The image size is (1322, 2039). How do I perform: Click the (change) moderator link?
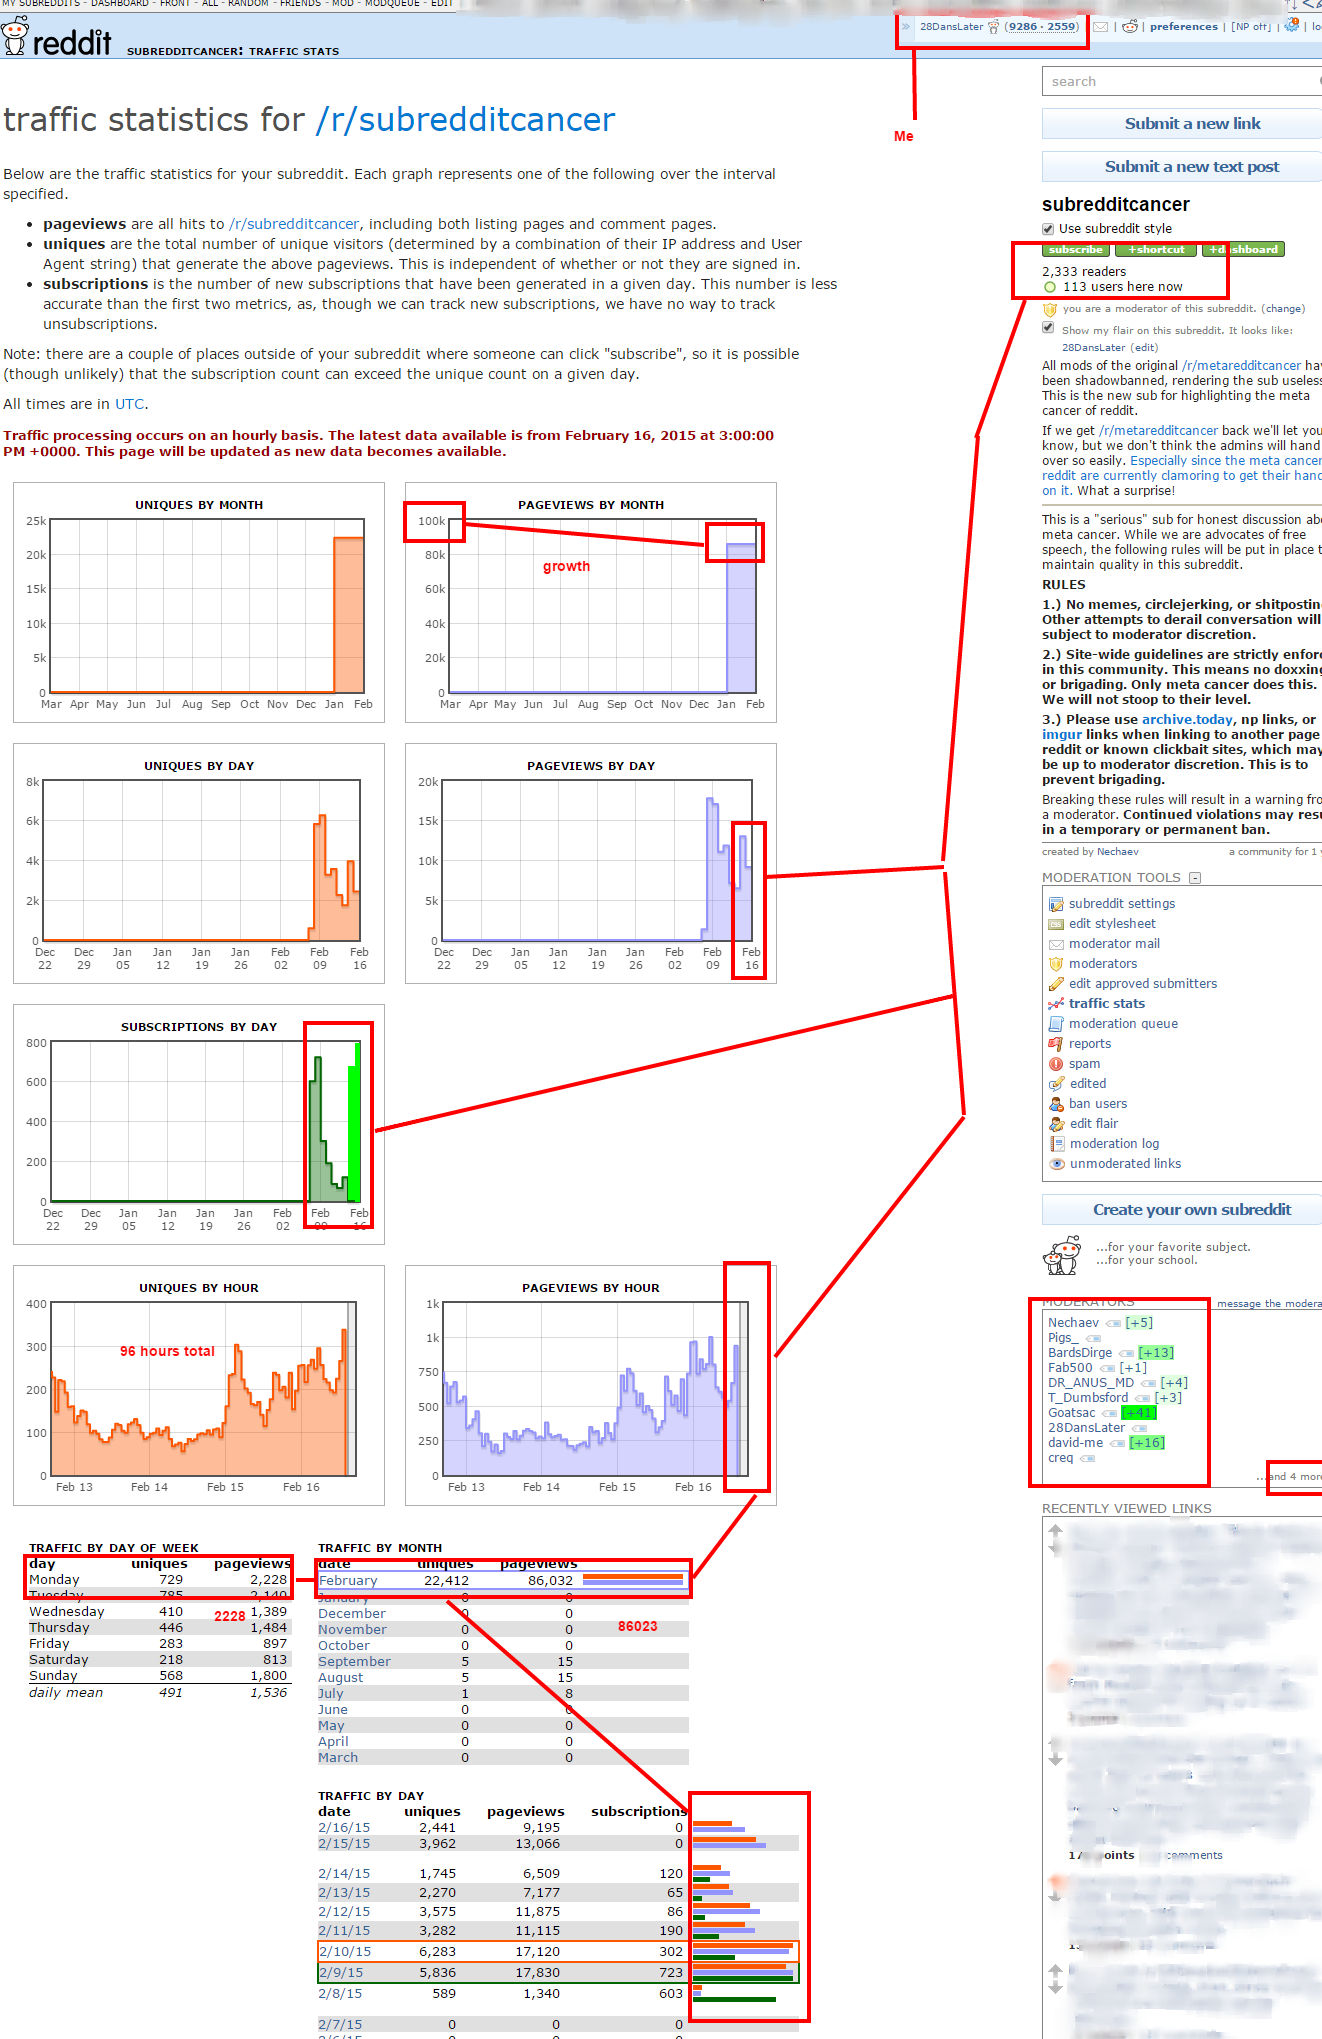1283,309
